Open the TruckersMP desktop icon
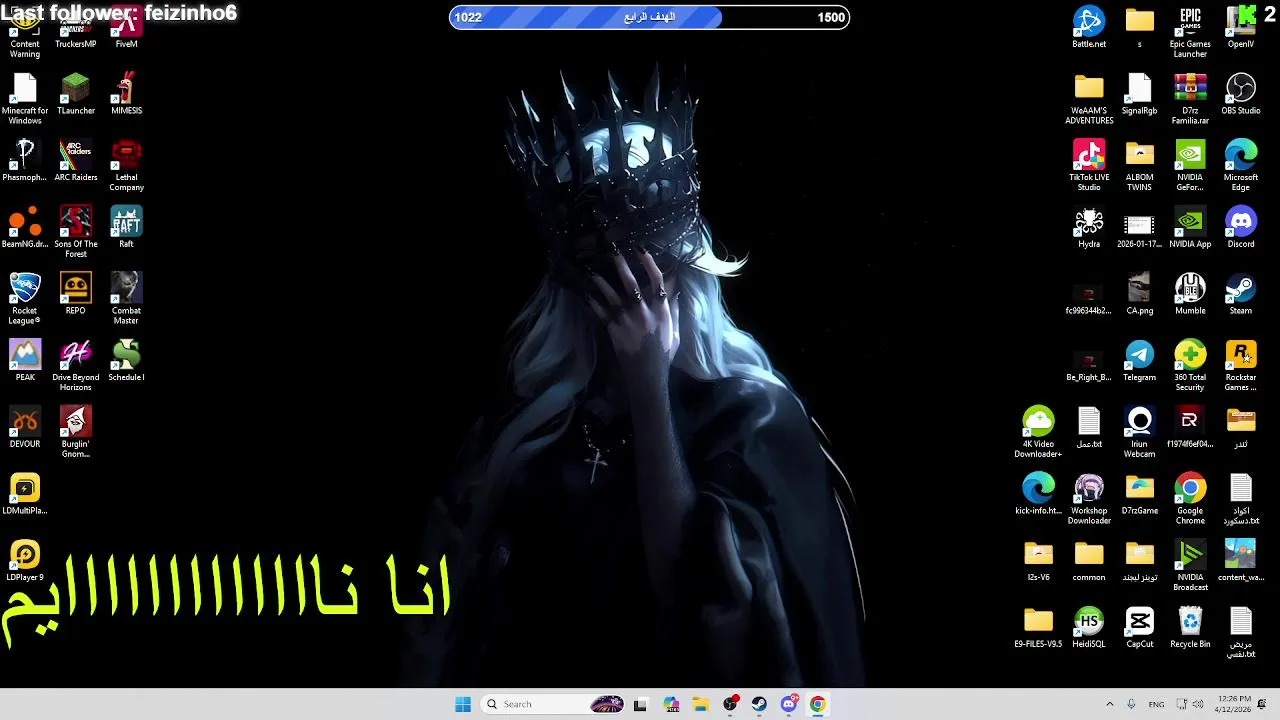 [x=76, y=28]
